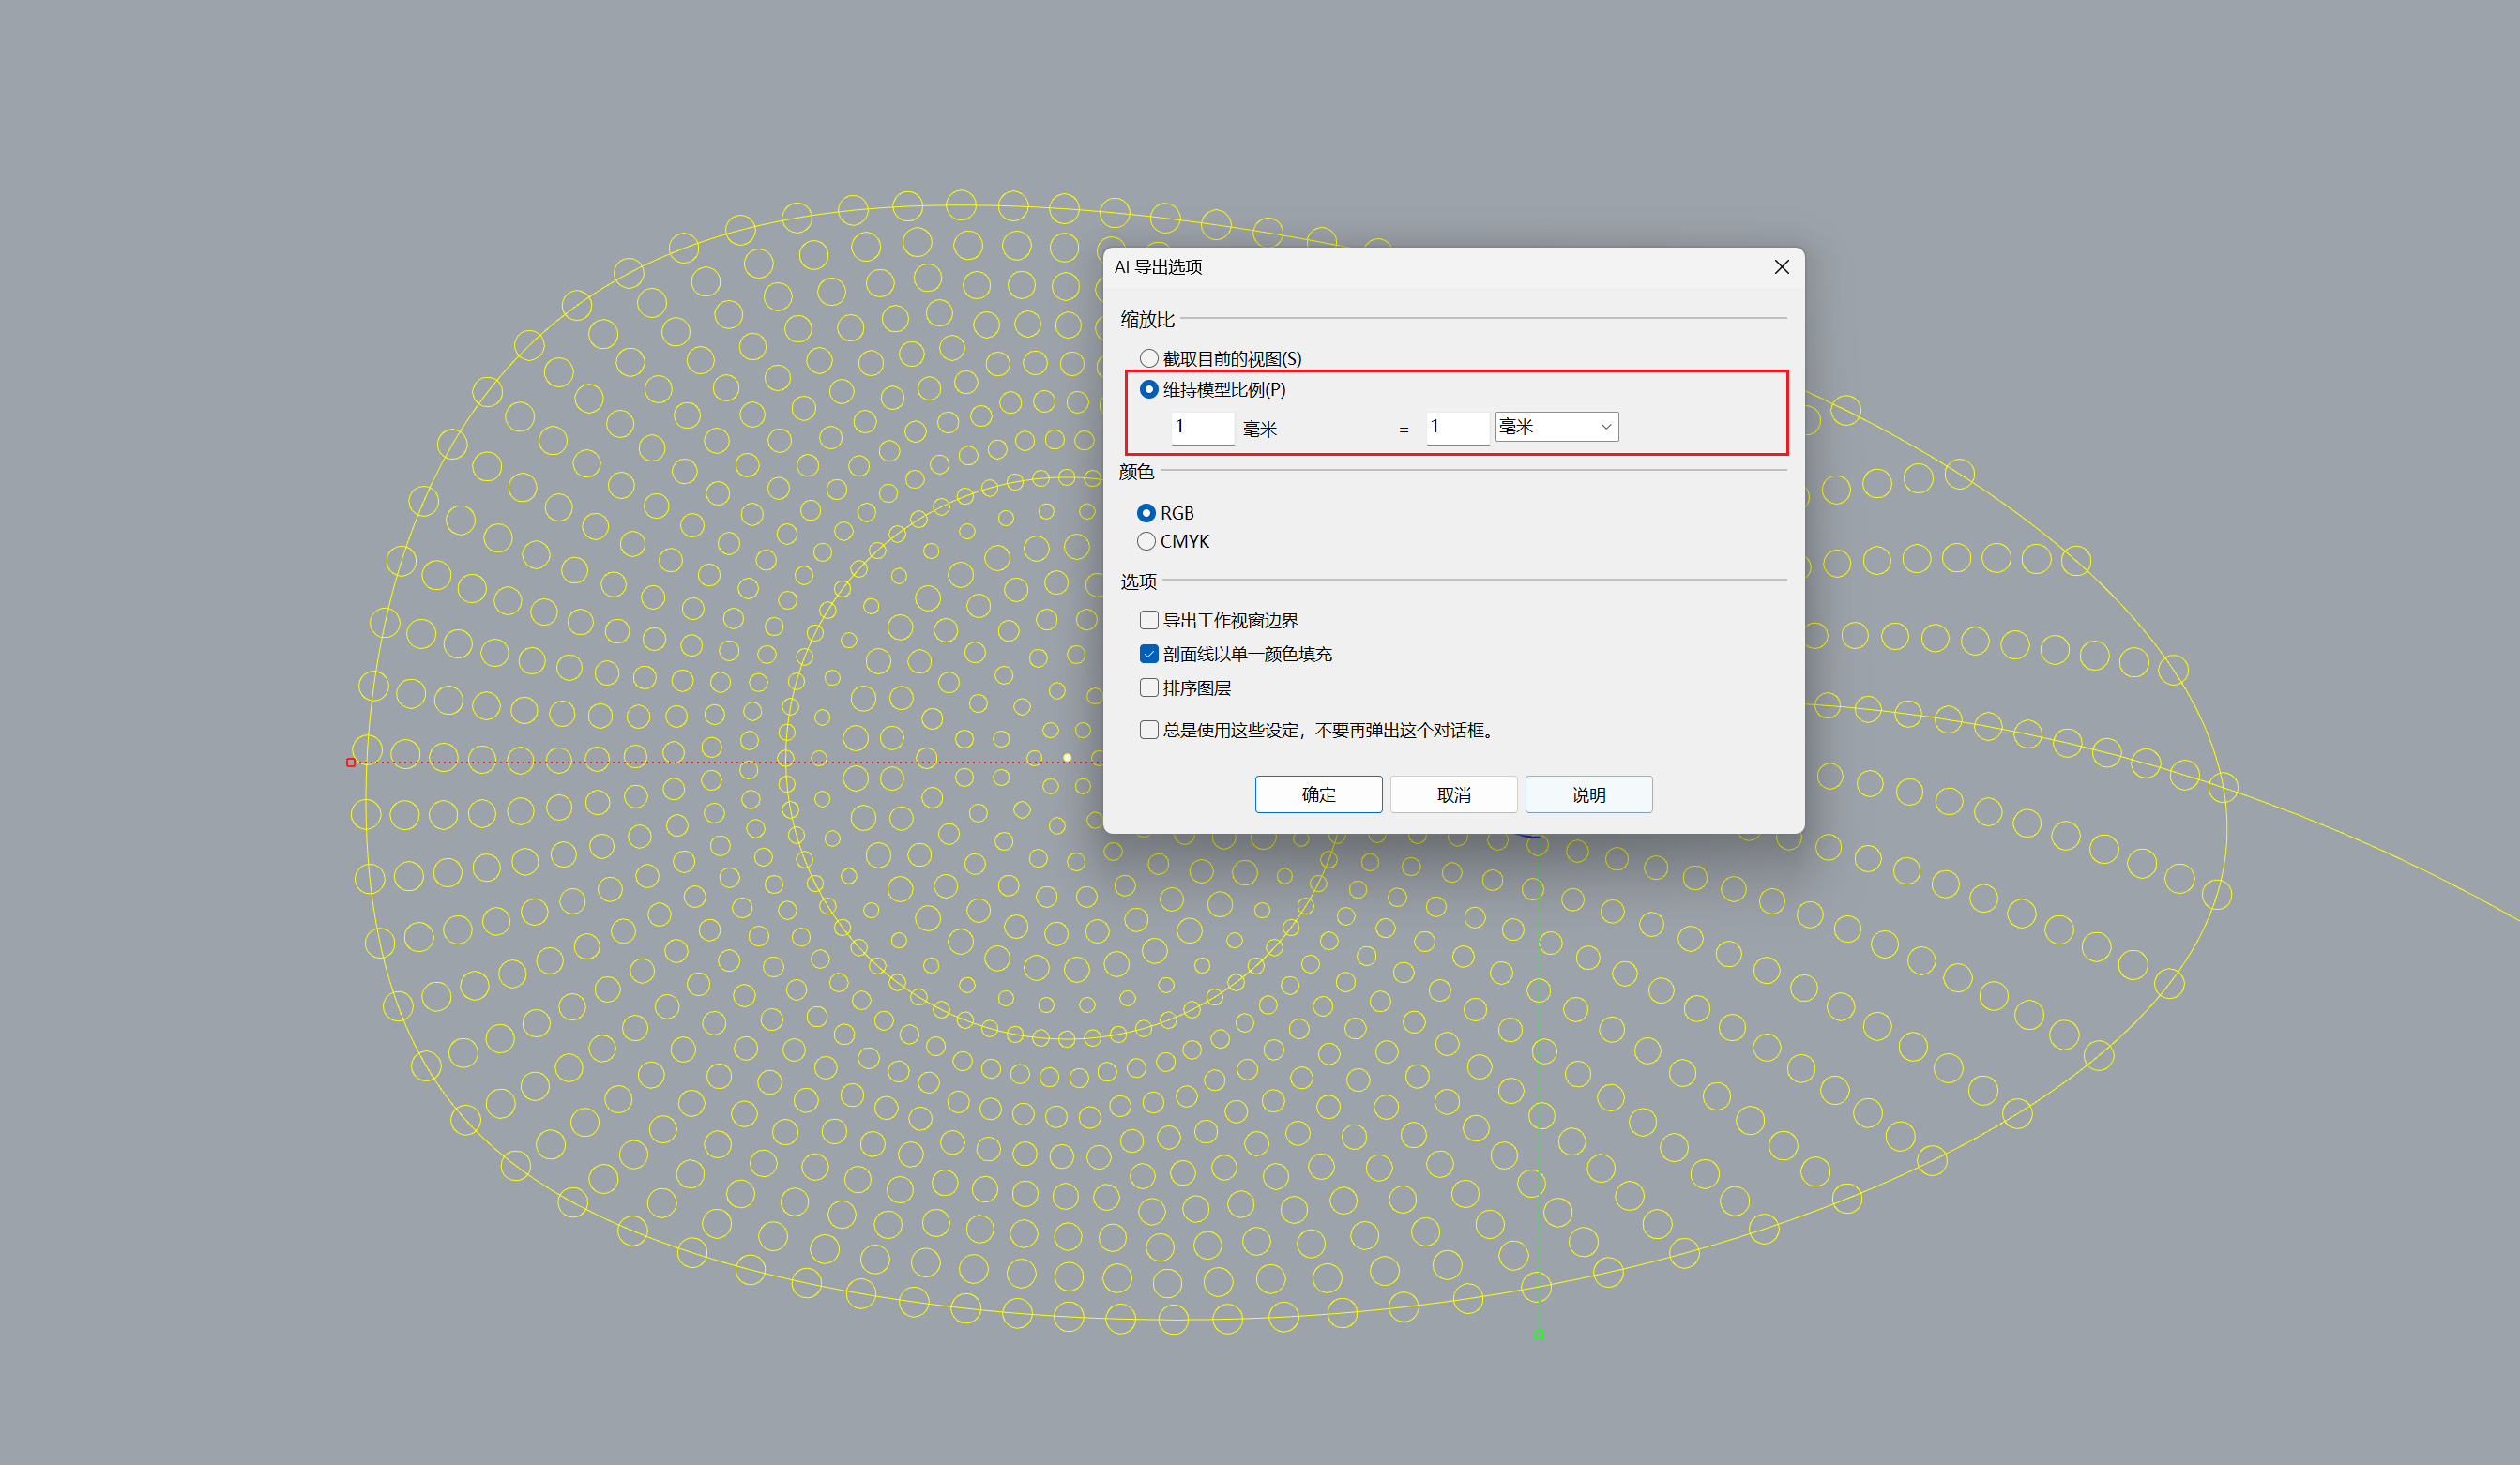The image size is (2520, 1465).
Task: Close the AI 导出选项 dialog
Action: pos(1781,267)
